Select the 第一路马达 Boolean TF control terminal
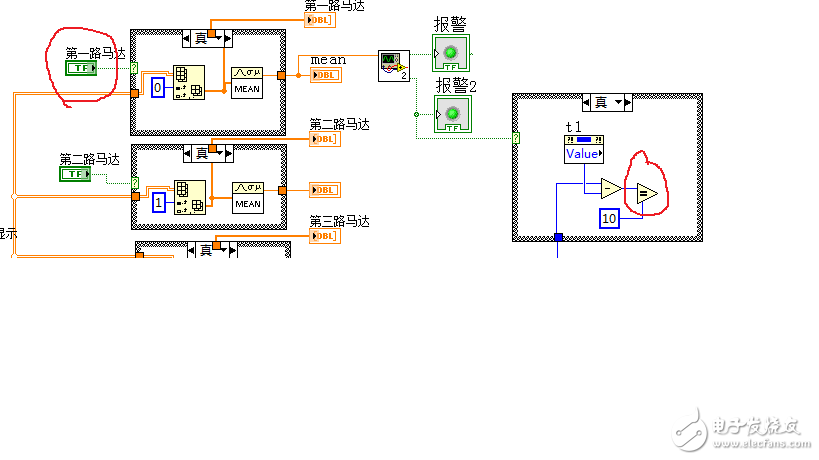Viewport: 819px width, 460px height. coord(81,68)
